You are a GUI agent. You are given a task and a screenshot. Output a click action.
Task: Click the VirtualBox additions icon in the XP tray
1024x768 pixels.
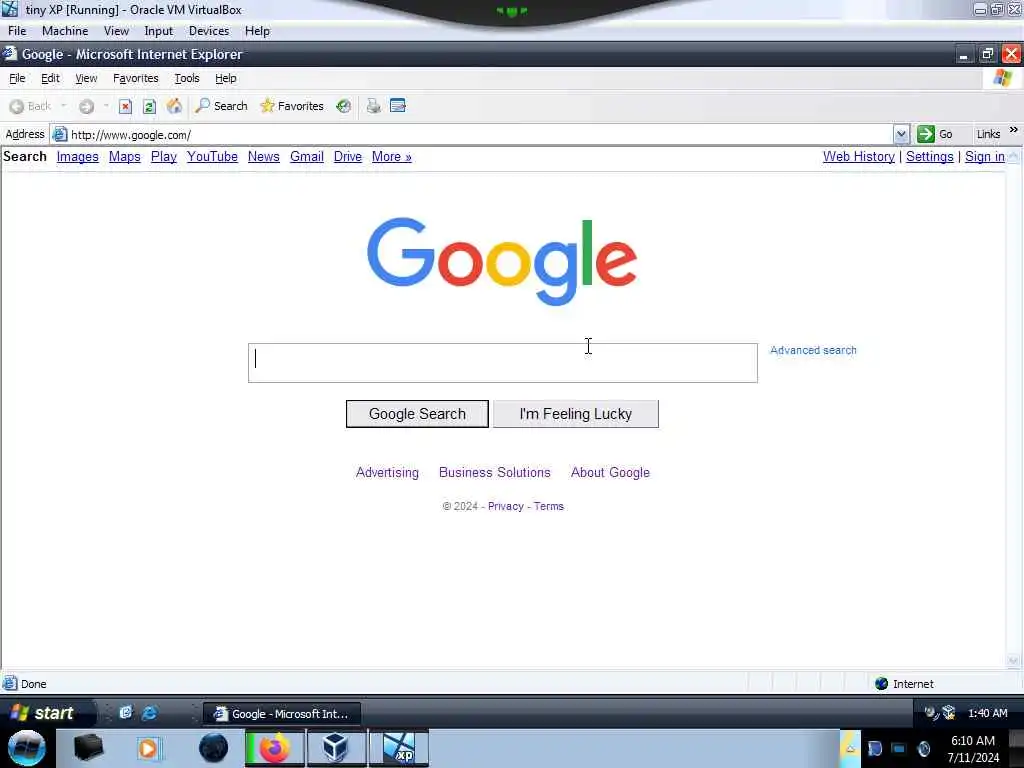(x=949, y=713)
